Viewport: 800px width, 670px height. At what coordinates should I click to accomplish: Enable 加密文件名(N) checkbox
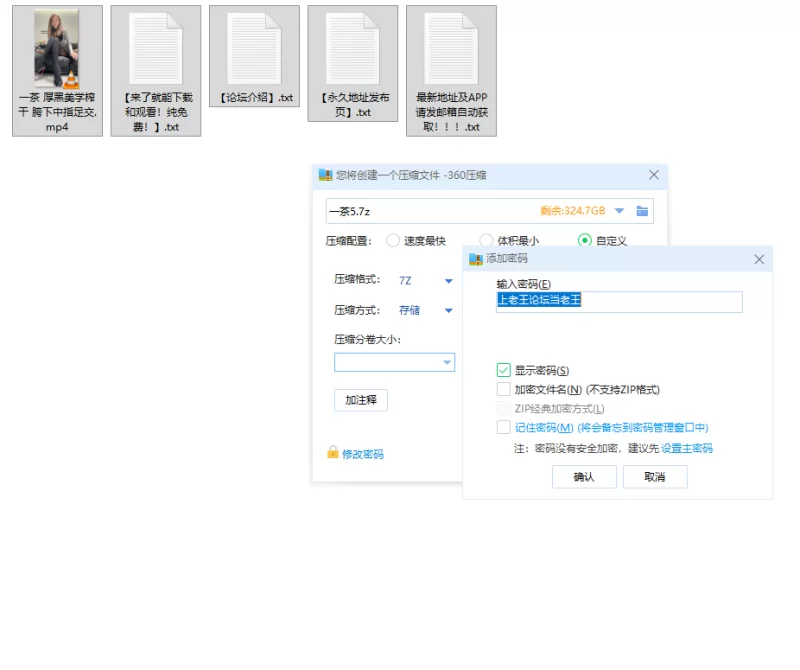504,389
